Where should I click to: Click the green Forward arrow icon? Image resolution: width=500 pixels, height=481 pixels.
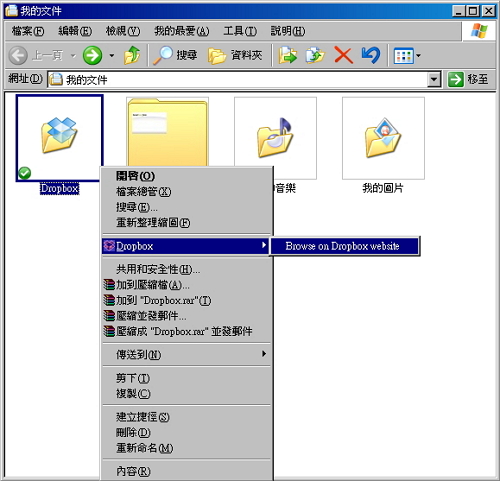point(92,55)
